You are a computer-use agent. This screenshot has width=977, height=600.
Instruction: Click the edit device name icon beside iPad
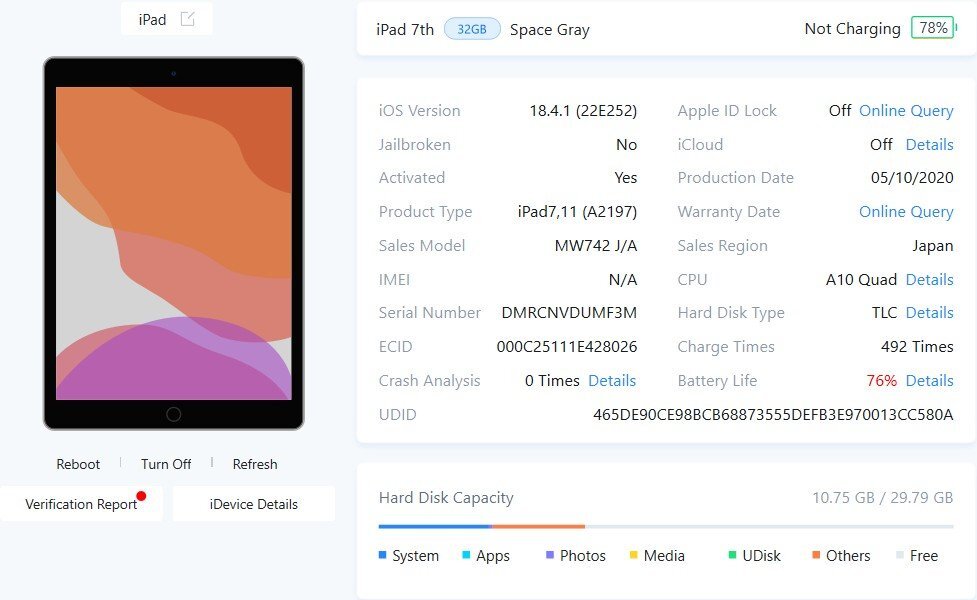coord(187,19)
